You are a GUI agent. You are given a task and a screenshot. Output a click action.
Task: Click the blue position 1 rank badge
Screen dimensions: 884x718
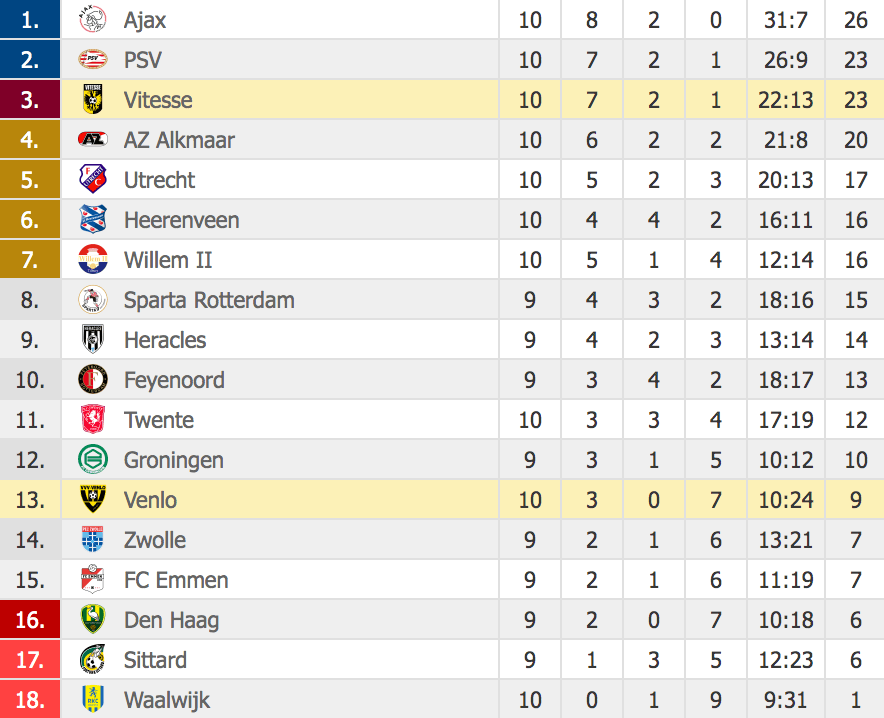pyautogui.click(x=30, y=20)
